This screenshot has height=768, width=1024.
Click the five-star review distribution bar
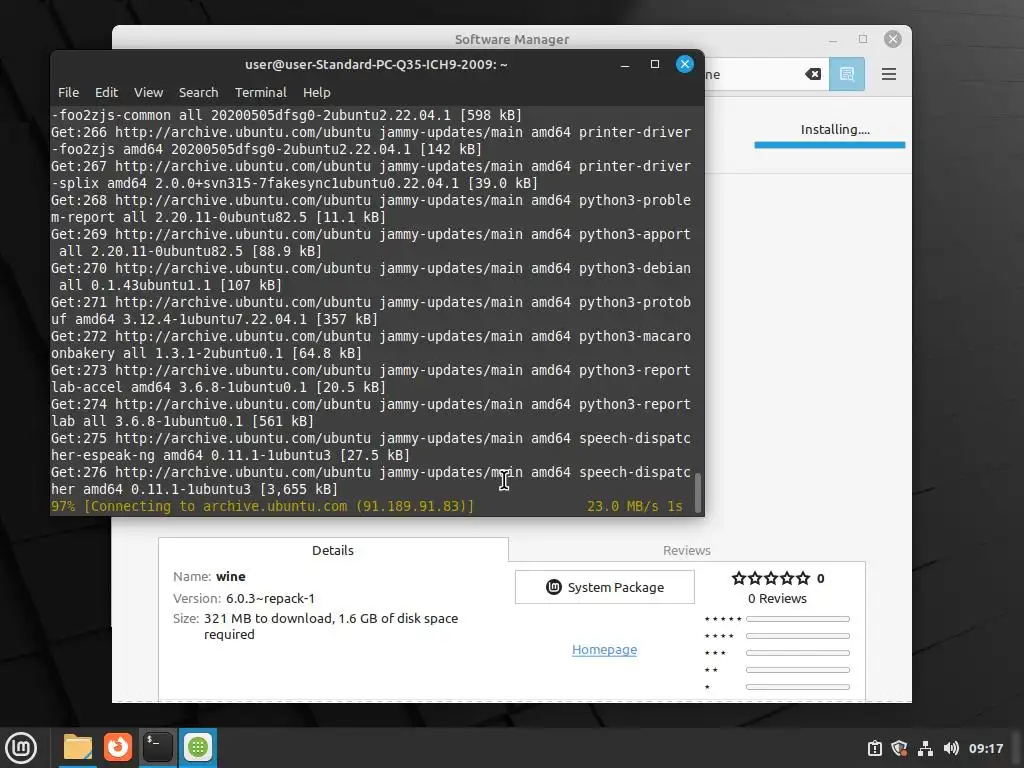point(797,618)
